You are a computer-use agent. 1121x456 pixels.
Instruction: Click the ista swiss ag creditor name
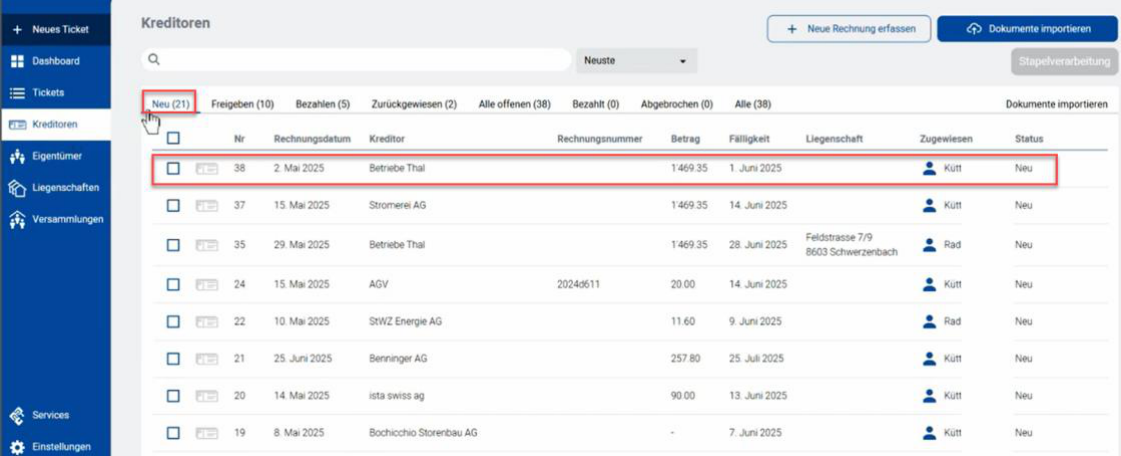tap(397, 395)
